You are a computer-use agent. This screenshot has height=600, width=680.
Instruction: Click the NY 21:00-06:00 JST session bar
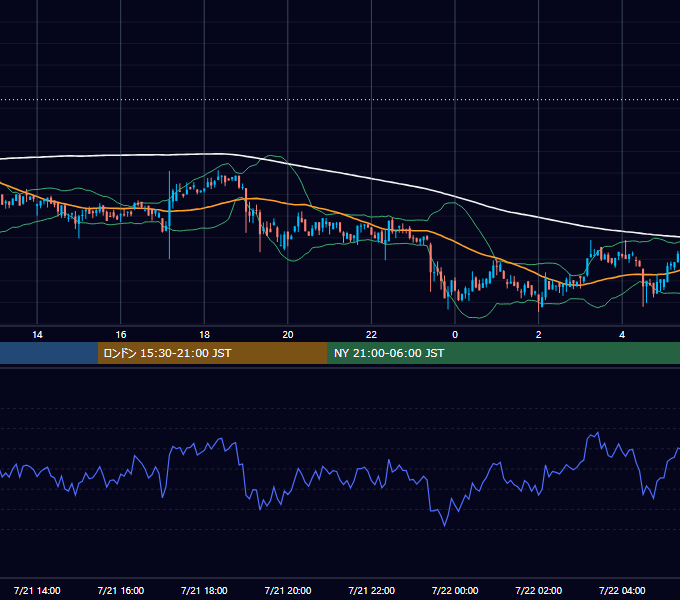pyautogui.click(x=503, y=353)
